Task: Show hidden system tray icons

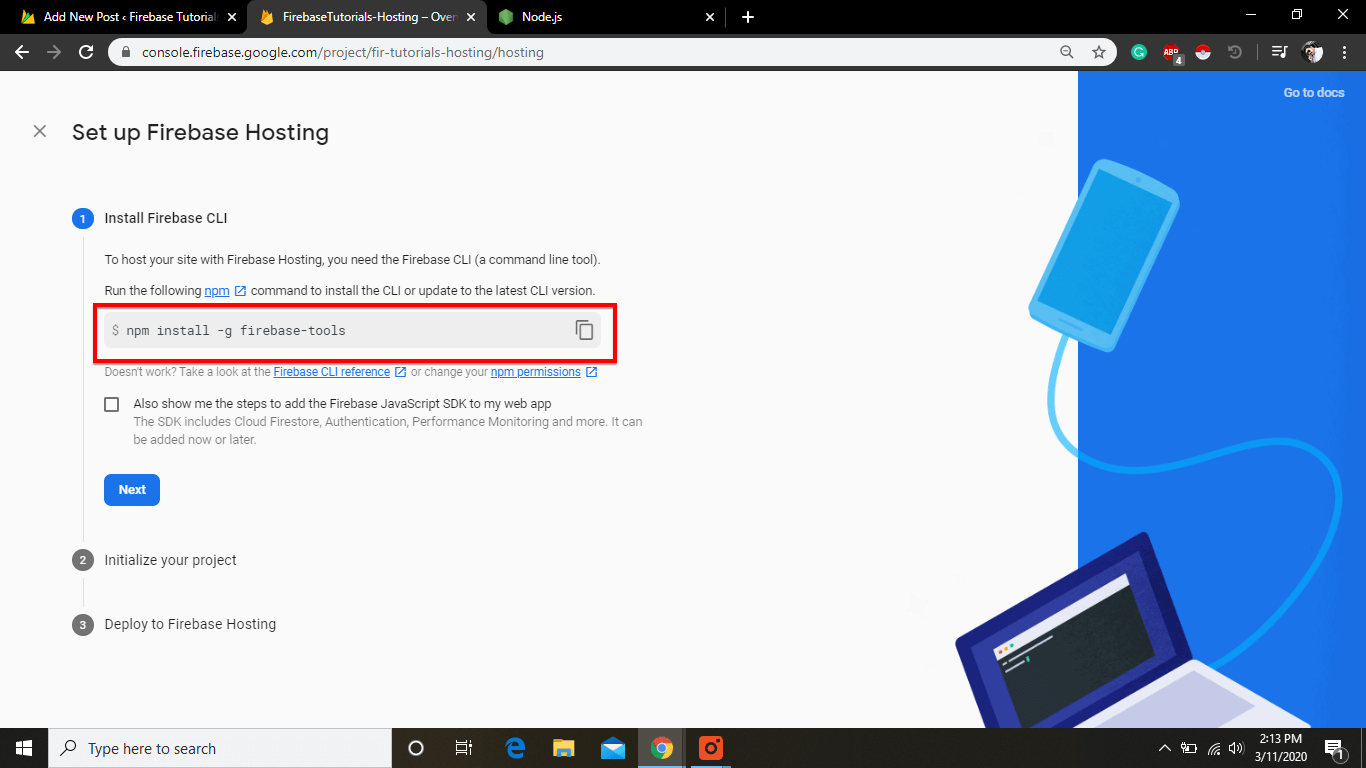Action: (x=1164, y=748)
